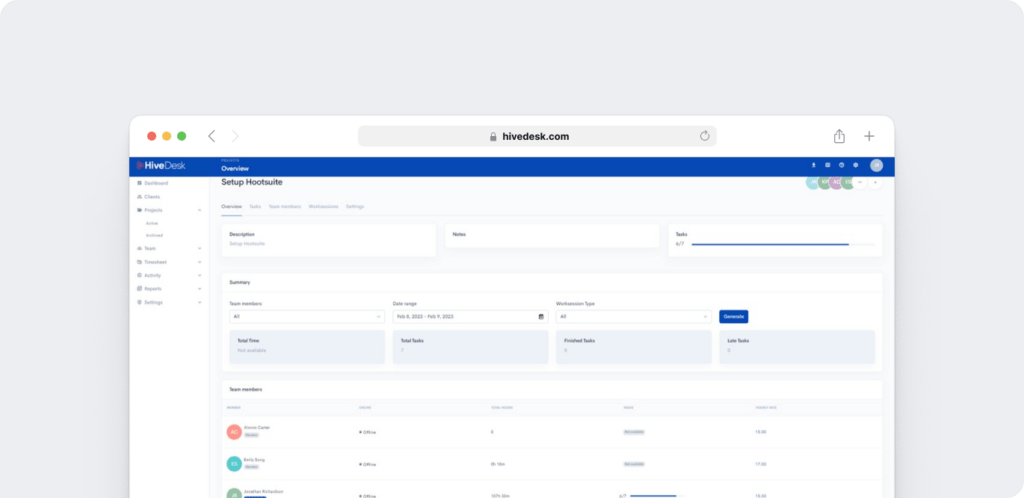Click the browser page reload icon
Viewport: 1024px width, 498px height.
coord(704,136)
